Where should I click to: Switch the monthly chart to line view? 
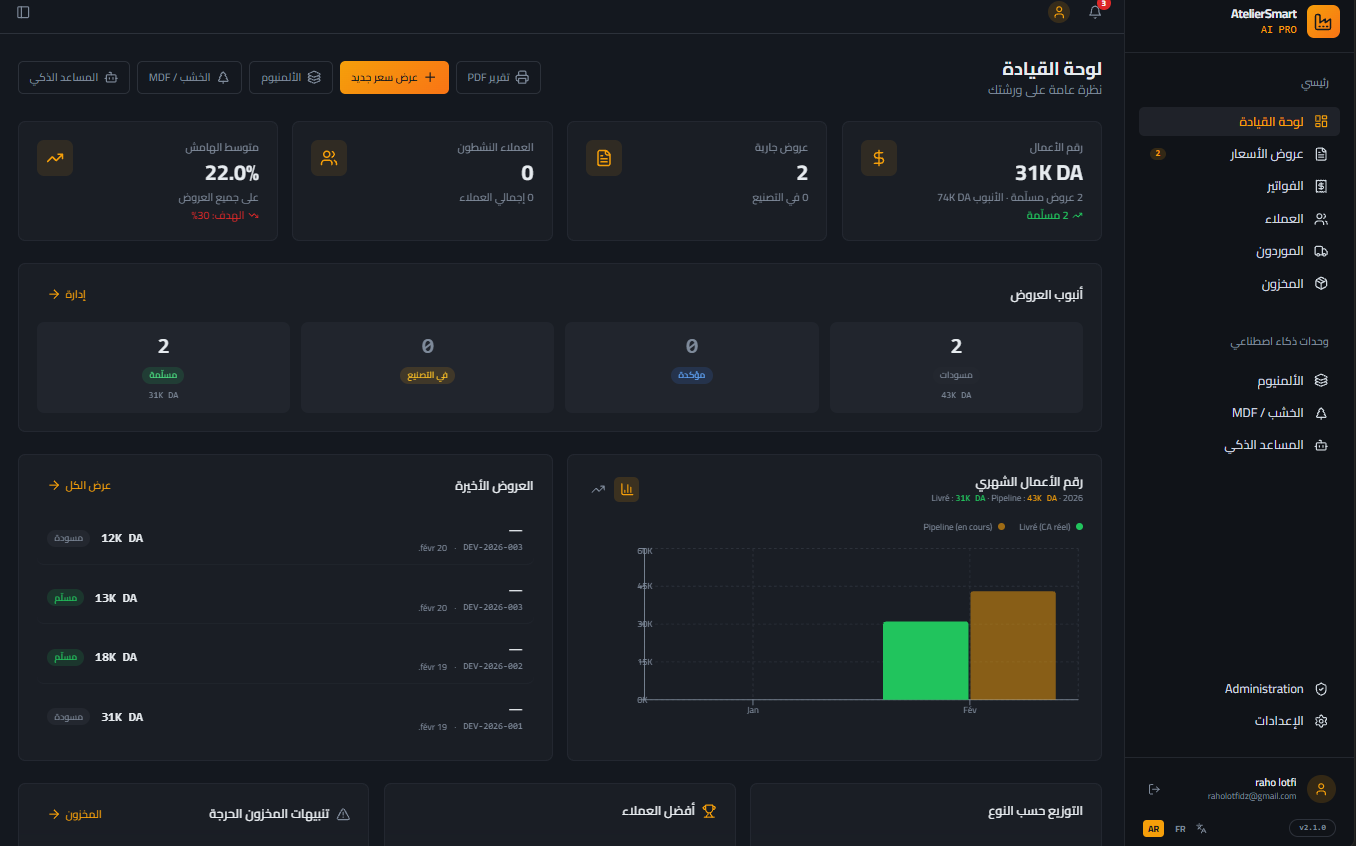[598, 489]
